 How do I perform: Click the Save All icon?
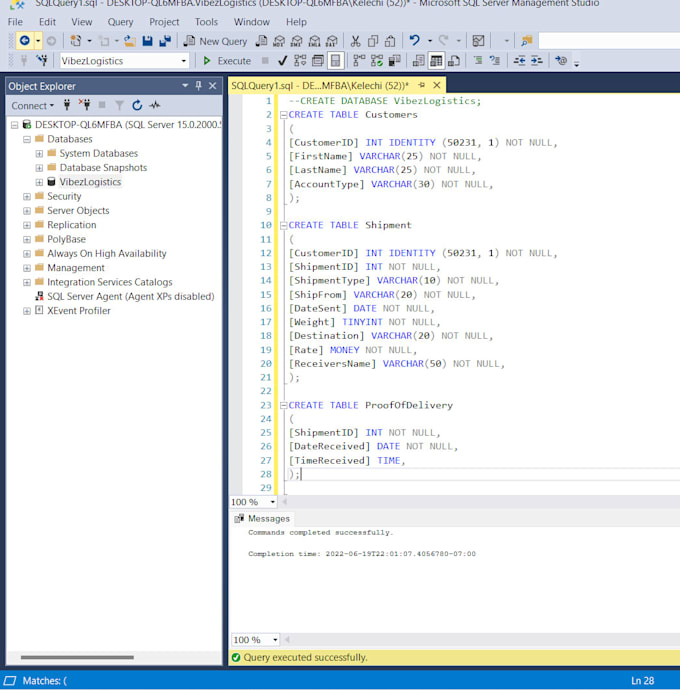(x=165, y=41)
